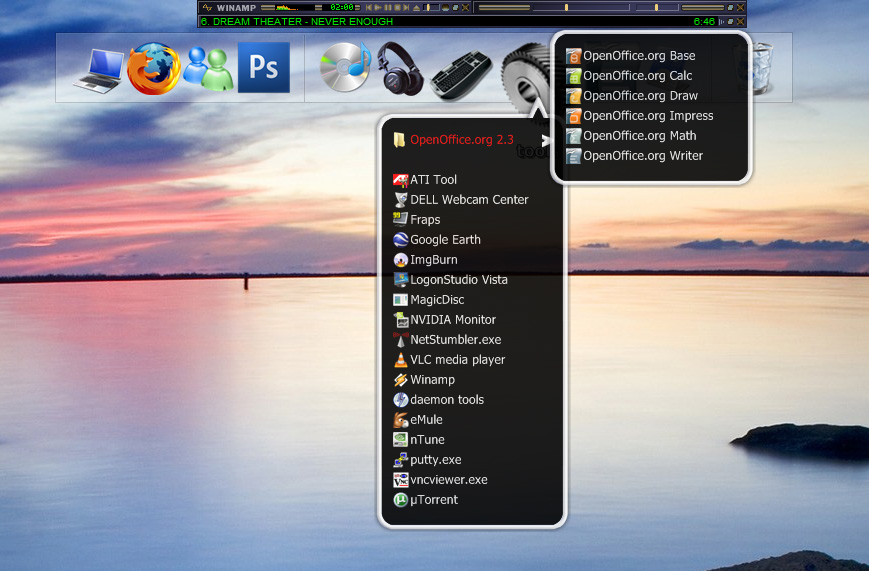Open daemon tools from the menu
869x571 pixels.
click(446, 400)
